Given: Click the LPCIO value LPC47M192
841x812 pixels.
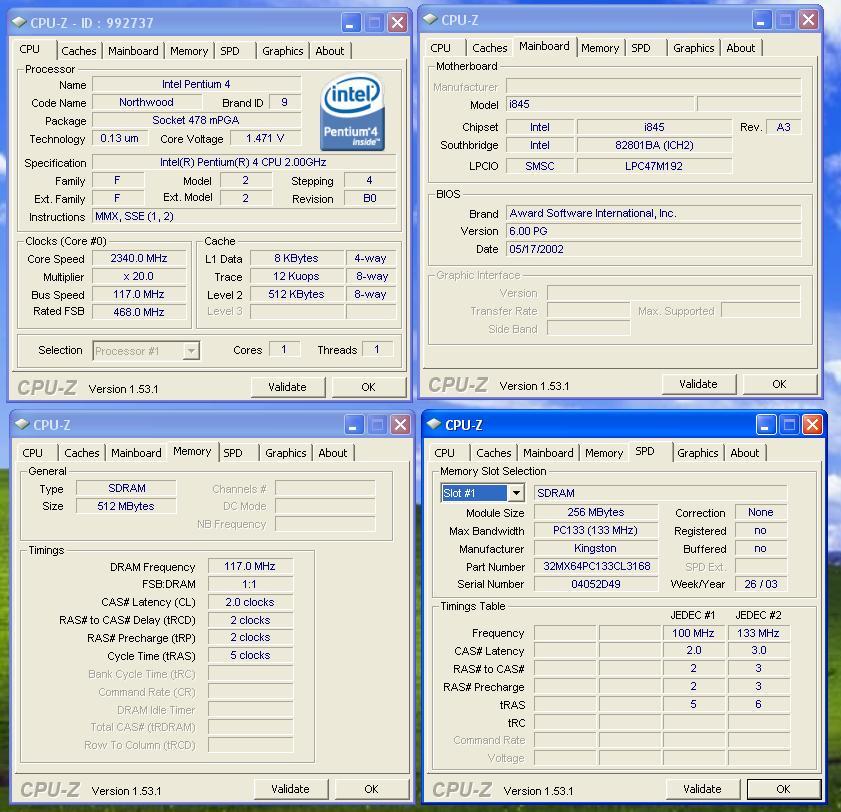Looking at the screenshot, I should (654, 166).
